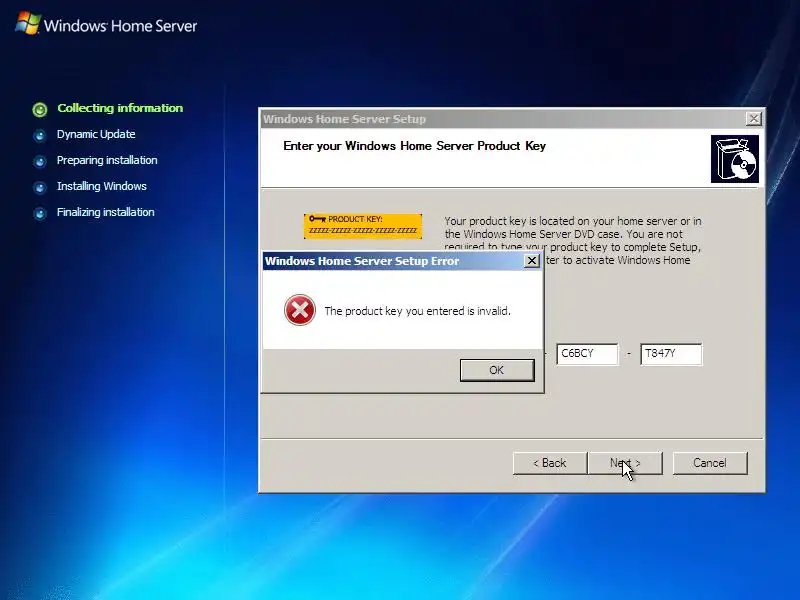Click Cancel in the Setup window

(710, 463)
